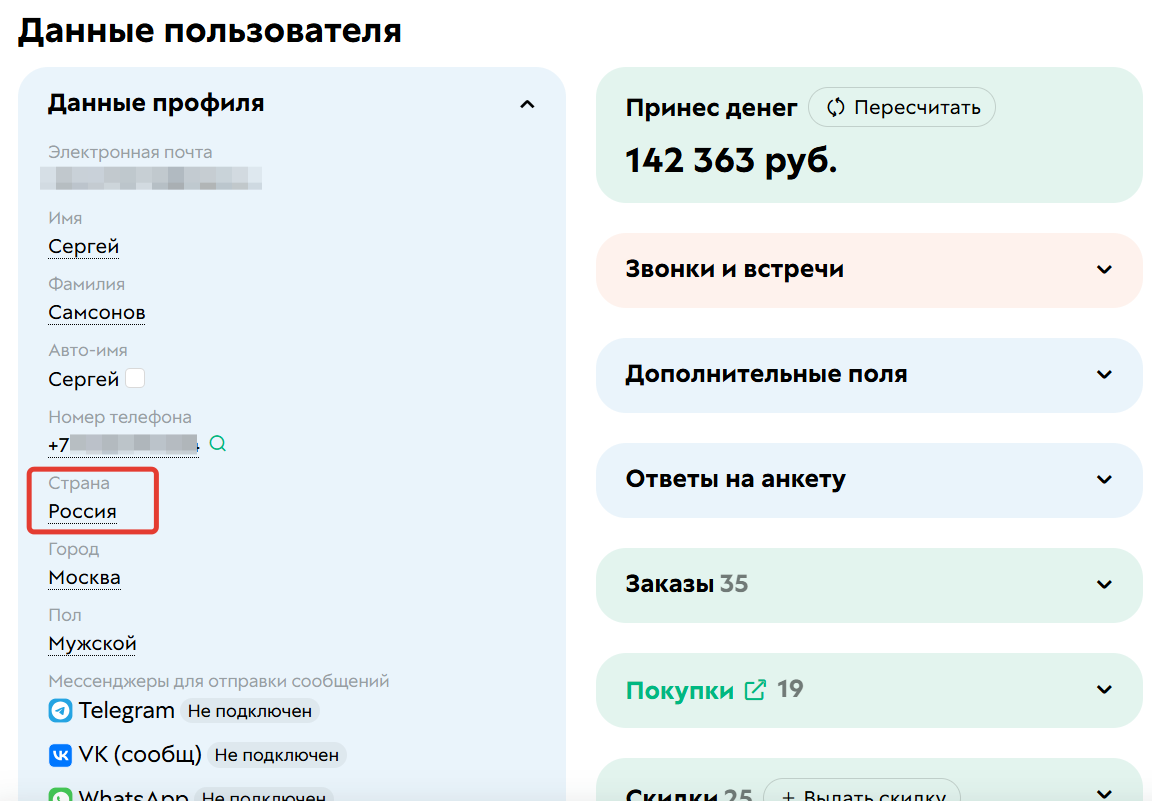Expand the Заказы 35 section
The width and height of the screenshot is (1152, 801).
(x=1104, y=585)
